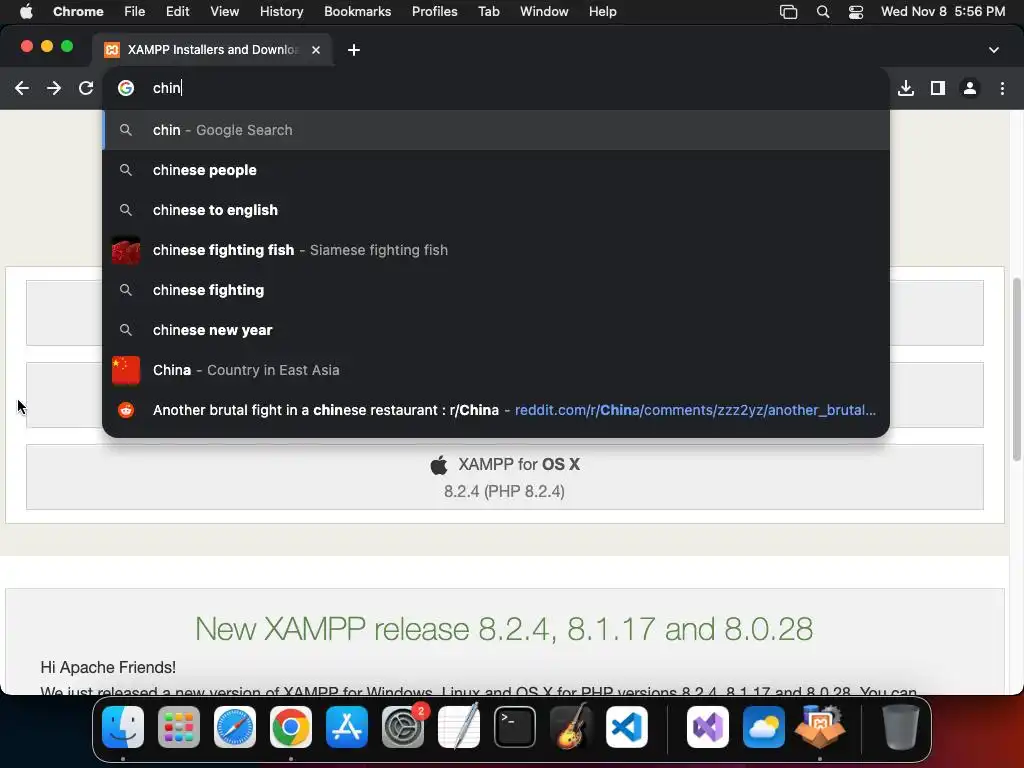Open Launchpad from the Dock
The height and width of the screenshot is (768, 1024).
click(179, 727)
